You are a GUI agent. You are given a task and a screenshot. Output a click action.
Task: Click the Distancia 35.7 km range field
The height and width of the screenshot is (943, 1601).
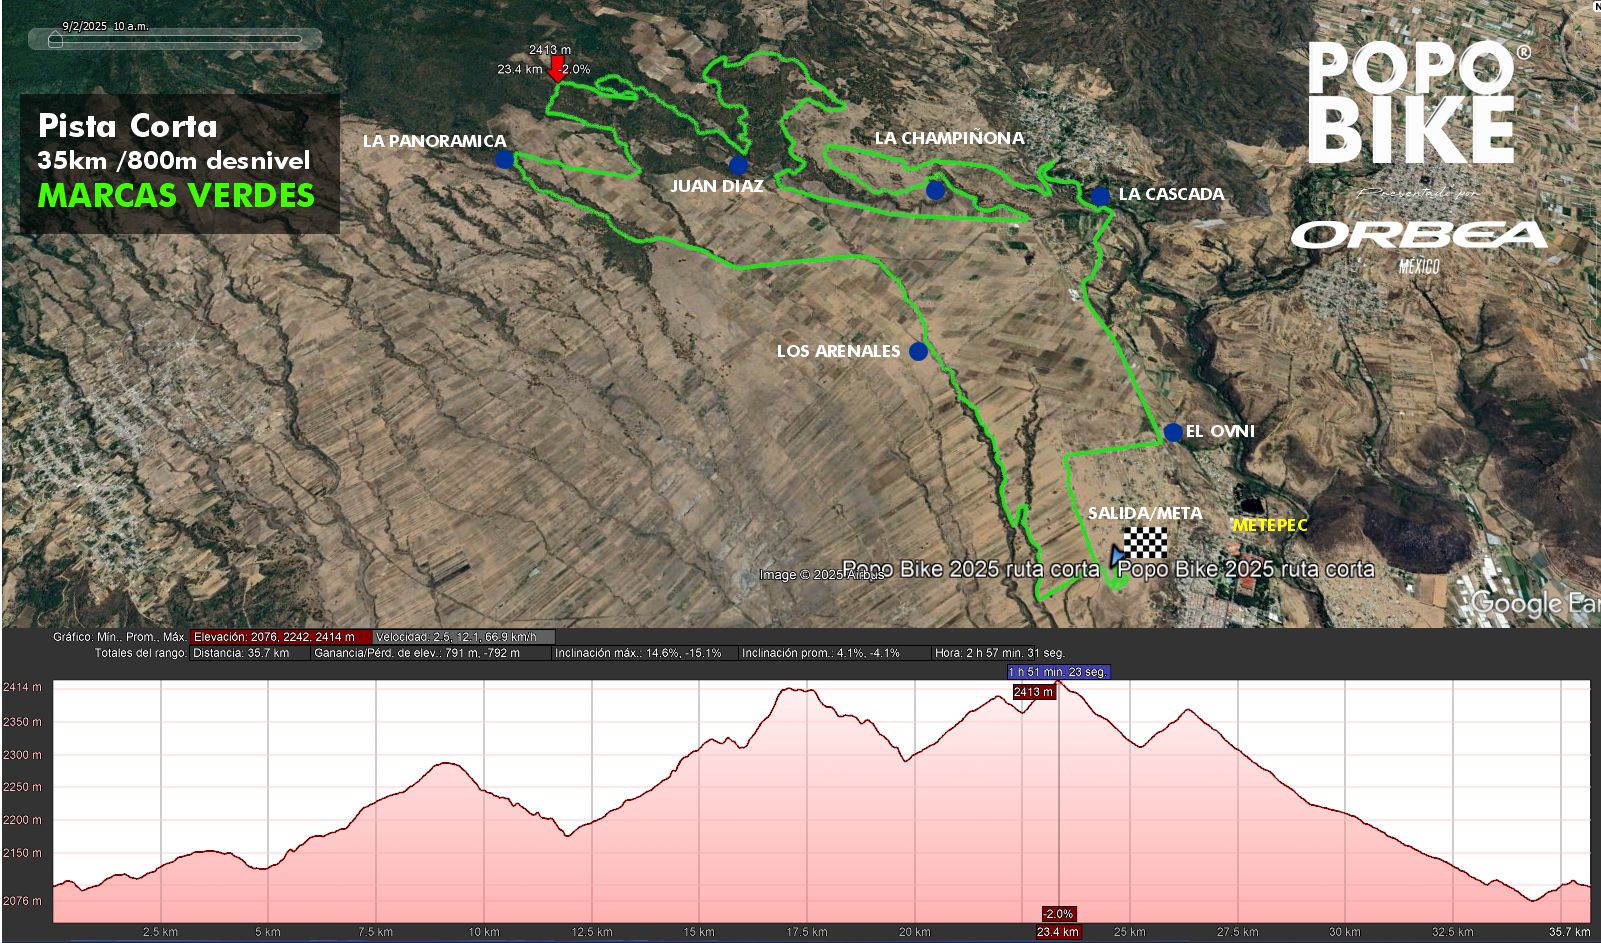pos(247,653)
